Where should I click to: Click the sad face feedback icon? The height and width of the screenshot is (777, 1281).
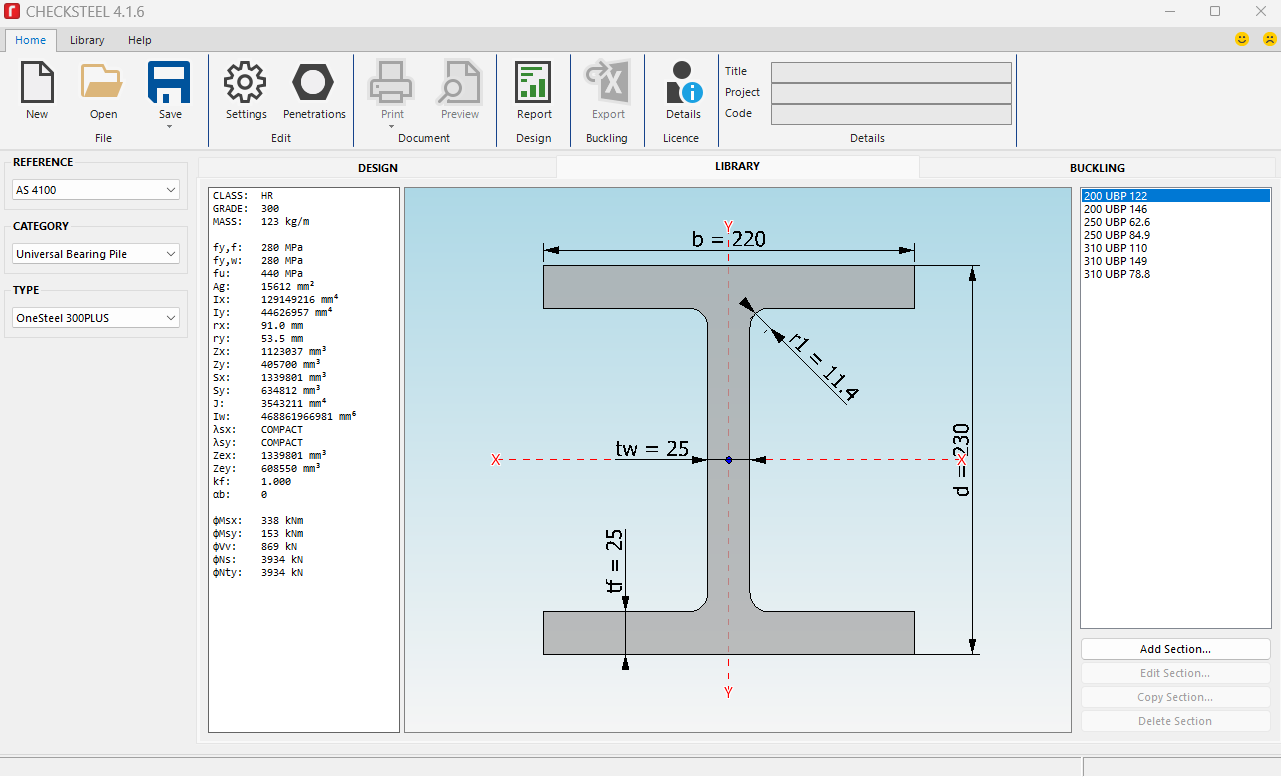click(1270, 40)
